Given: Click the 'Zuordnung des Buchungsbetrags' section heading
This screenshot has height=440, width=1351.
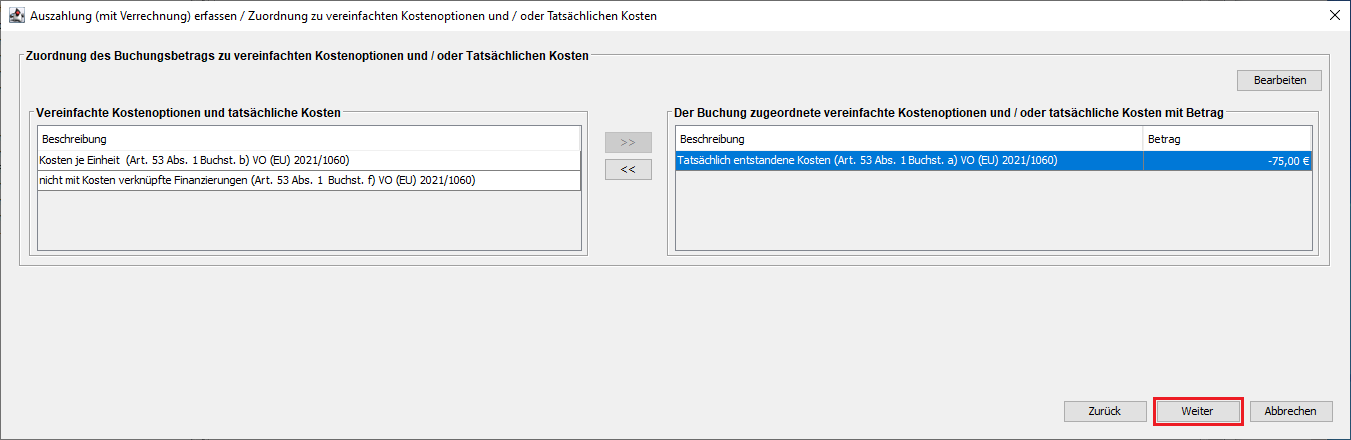Looking at the screenshot, I should pos(305,56).
